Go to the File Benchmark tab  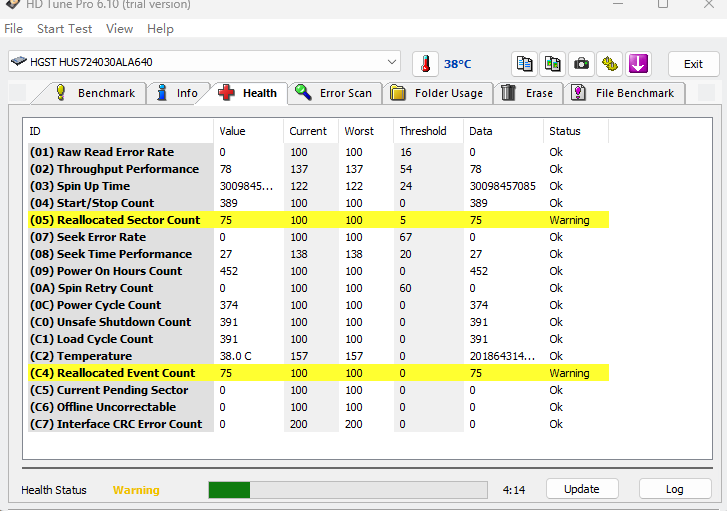[623, 93]
